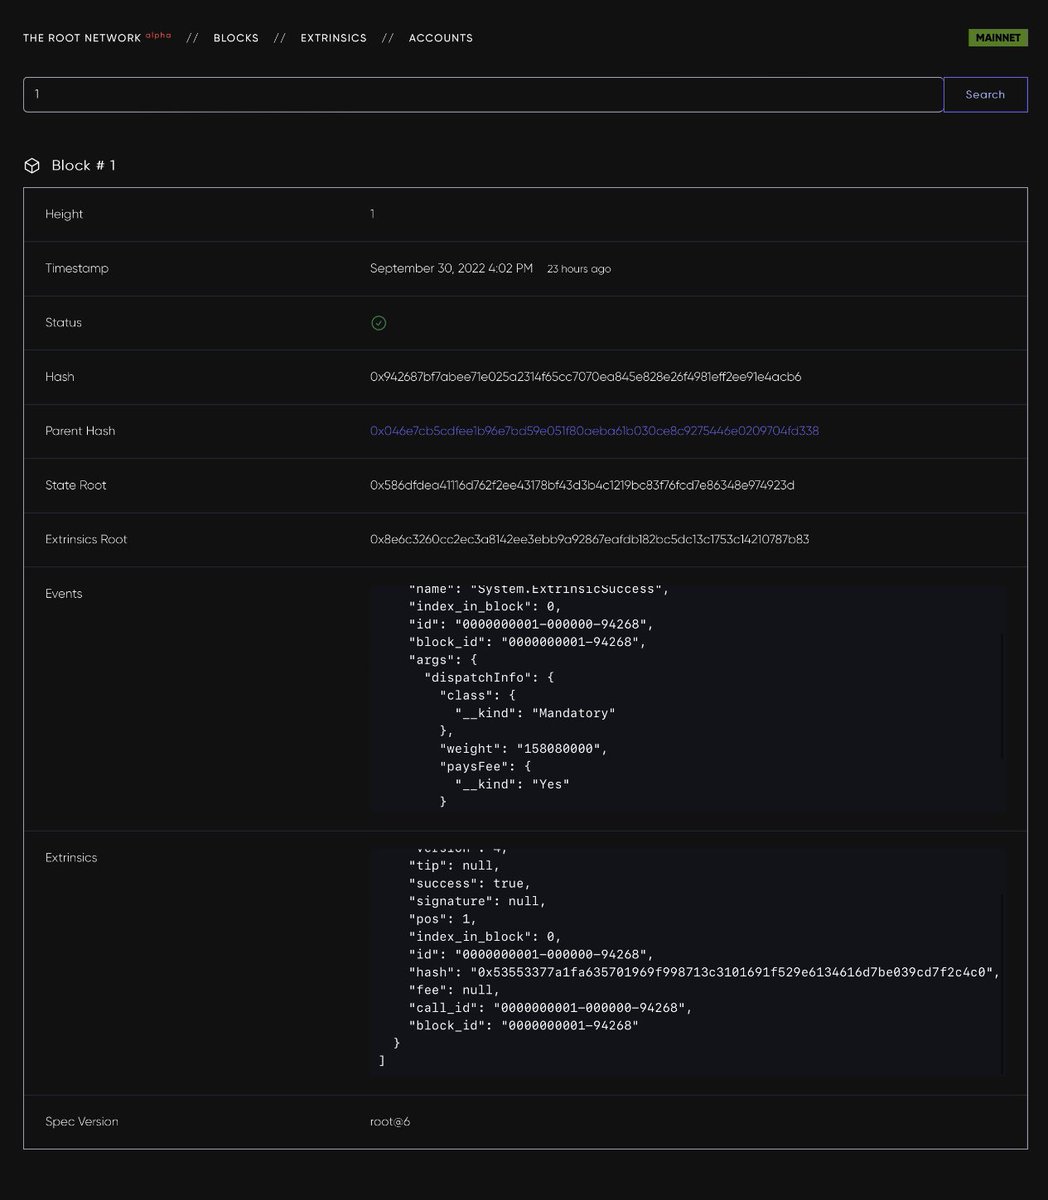Click the block cube icon beside Block # 1

tap(32, 165)
